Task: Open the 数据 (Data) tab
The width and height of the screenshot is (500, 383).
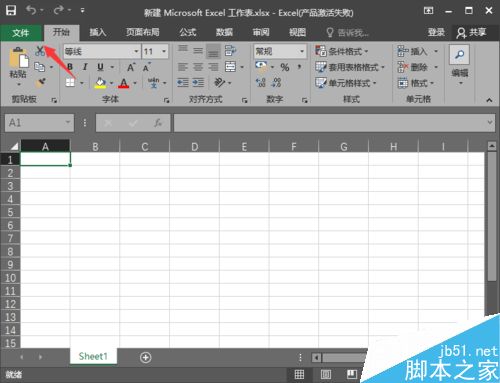Action: pos(224,32)
